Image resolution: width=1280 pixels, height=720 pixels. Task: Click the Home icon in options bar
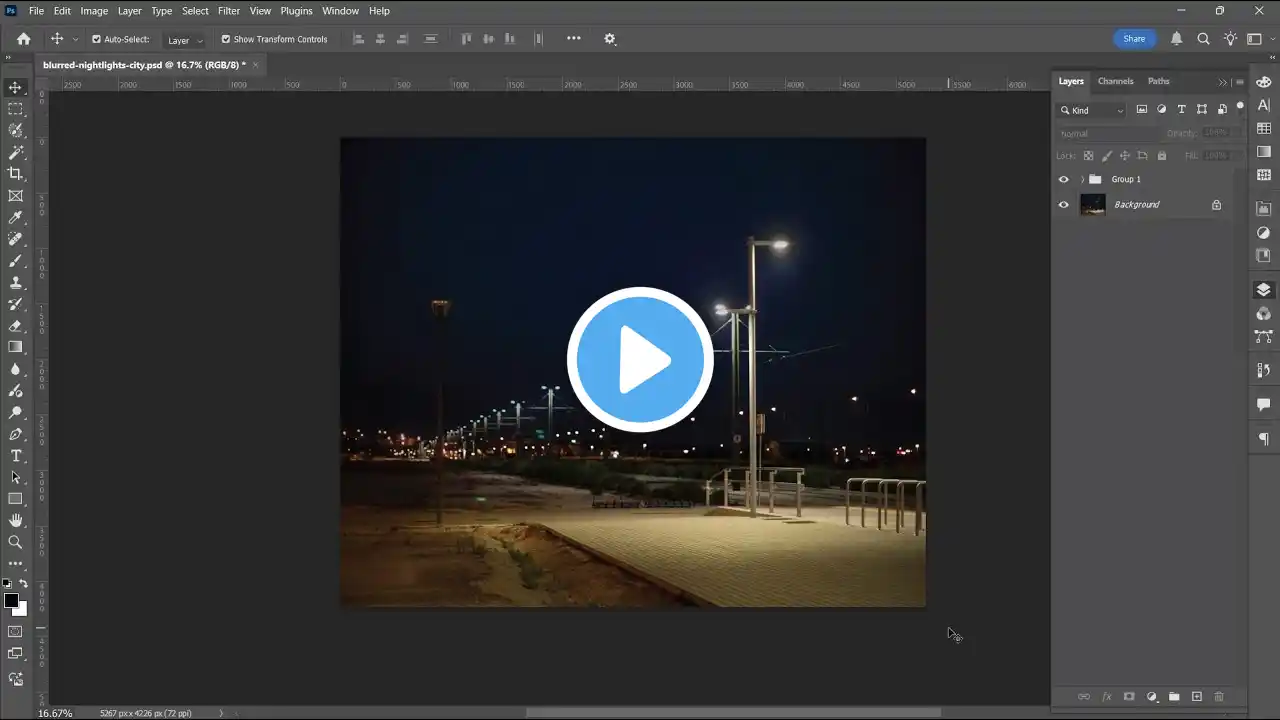(x=24, y=39)
